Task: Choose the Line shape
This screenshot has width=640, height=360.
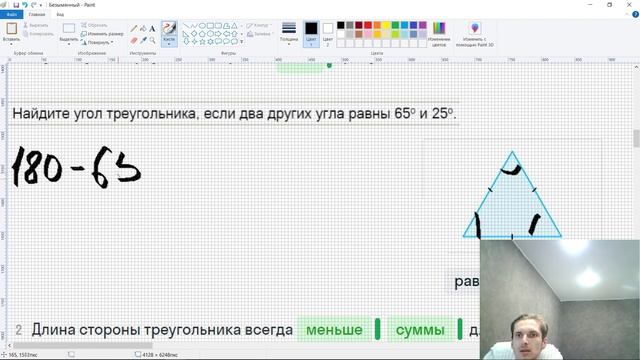Action: pos(186,26)
